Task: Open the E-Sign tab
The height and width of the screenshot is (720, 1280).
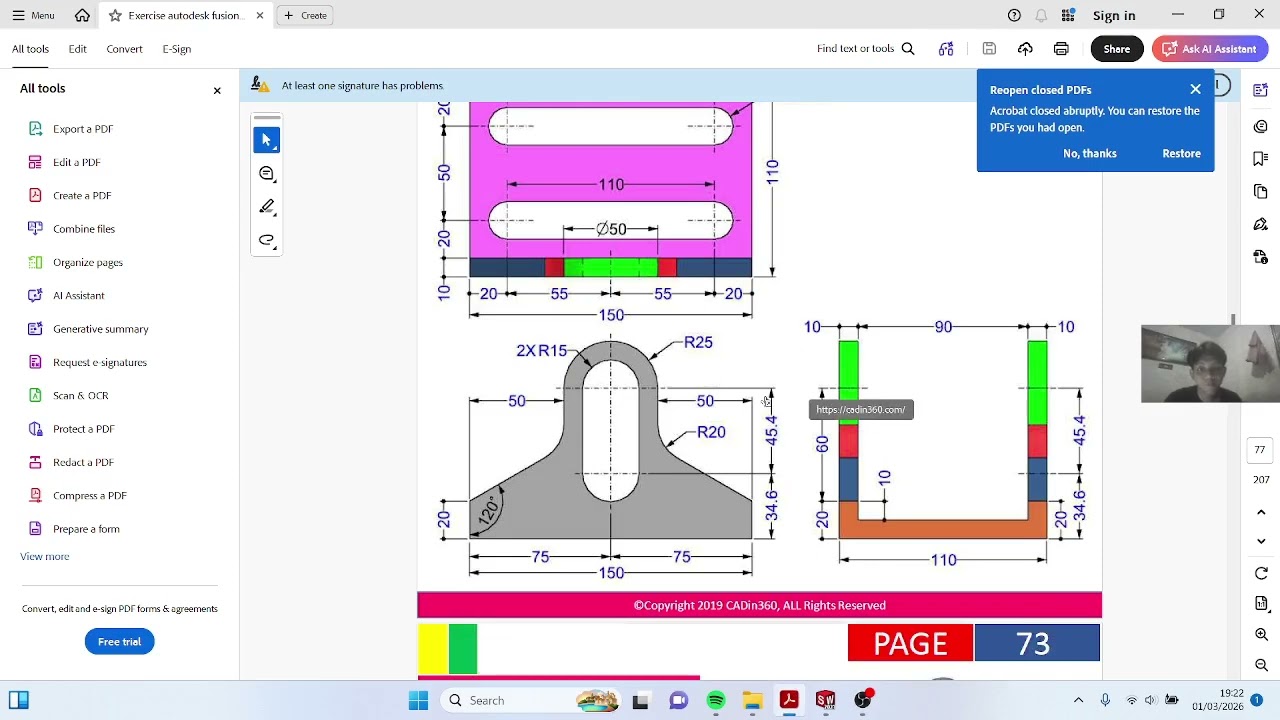Action: [177, 48]
